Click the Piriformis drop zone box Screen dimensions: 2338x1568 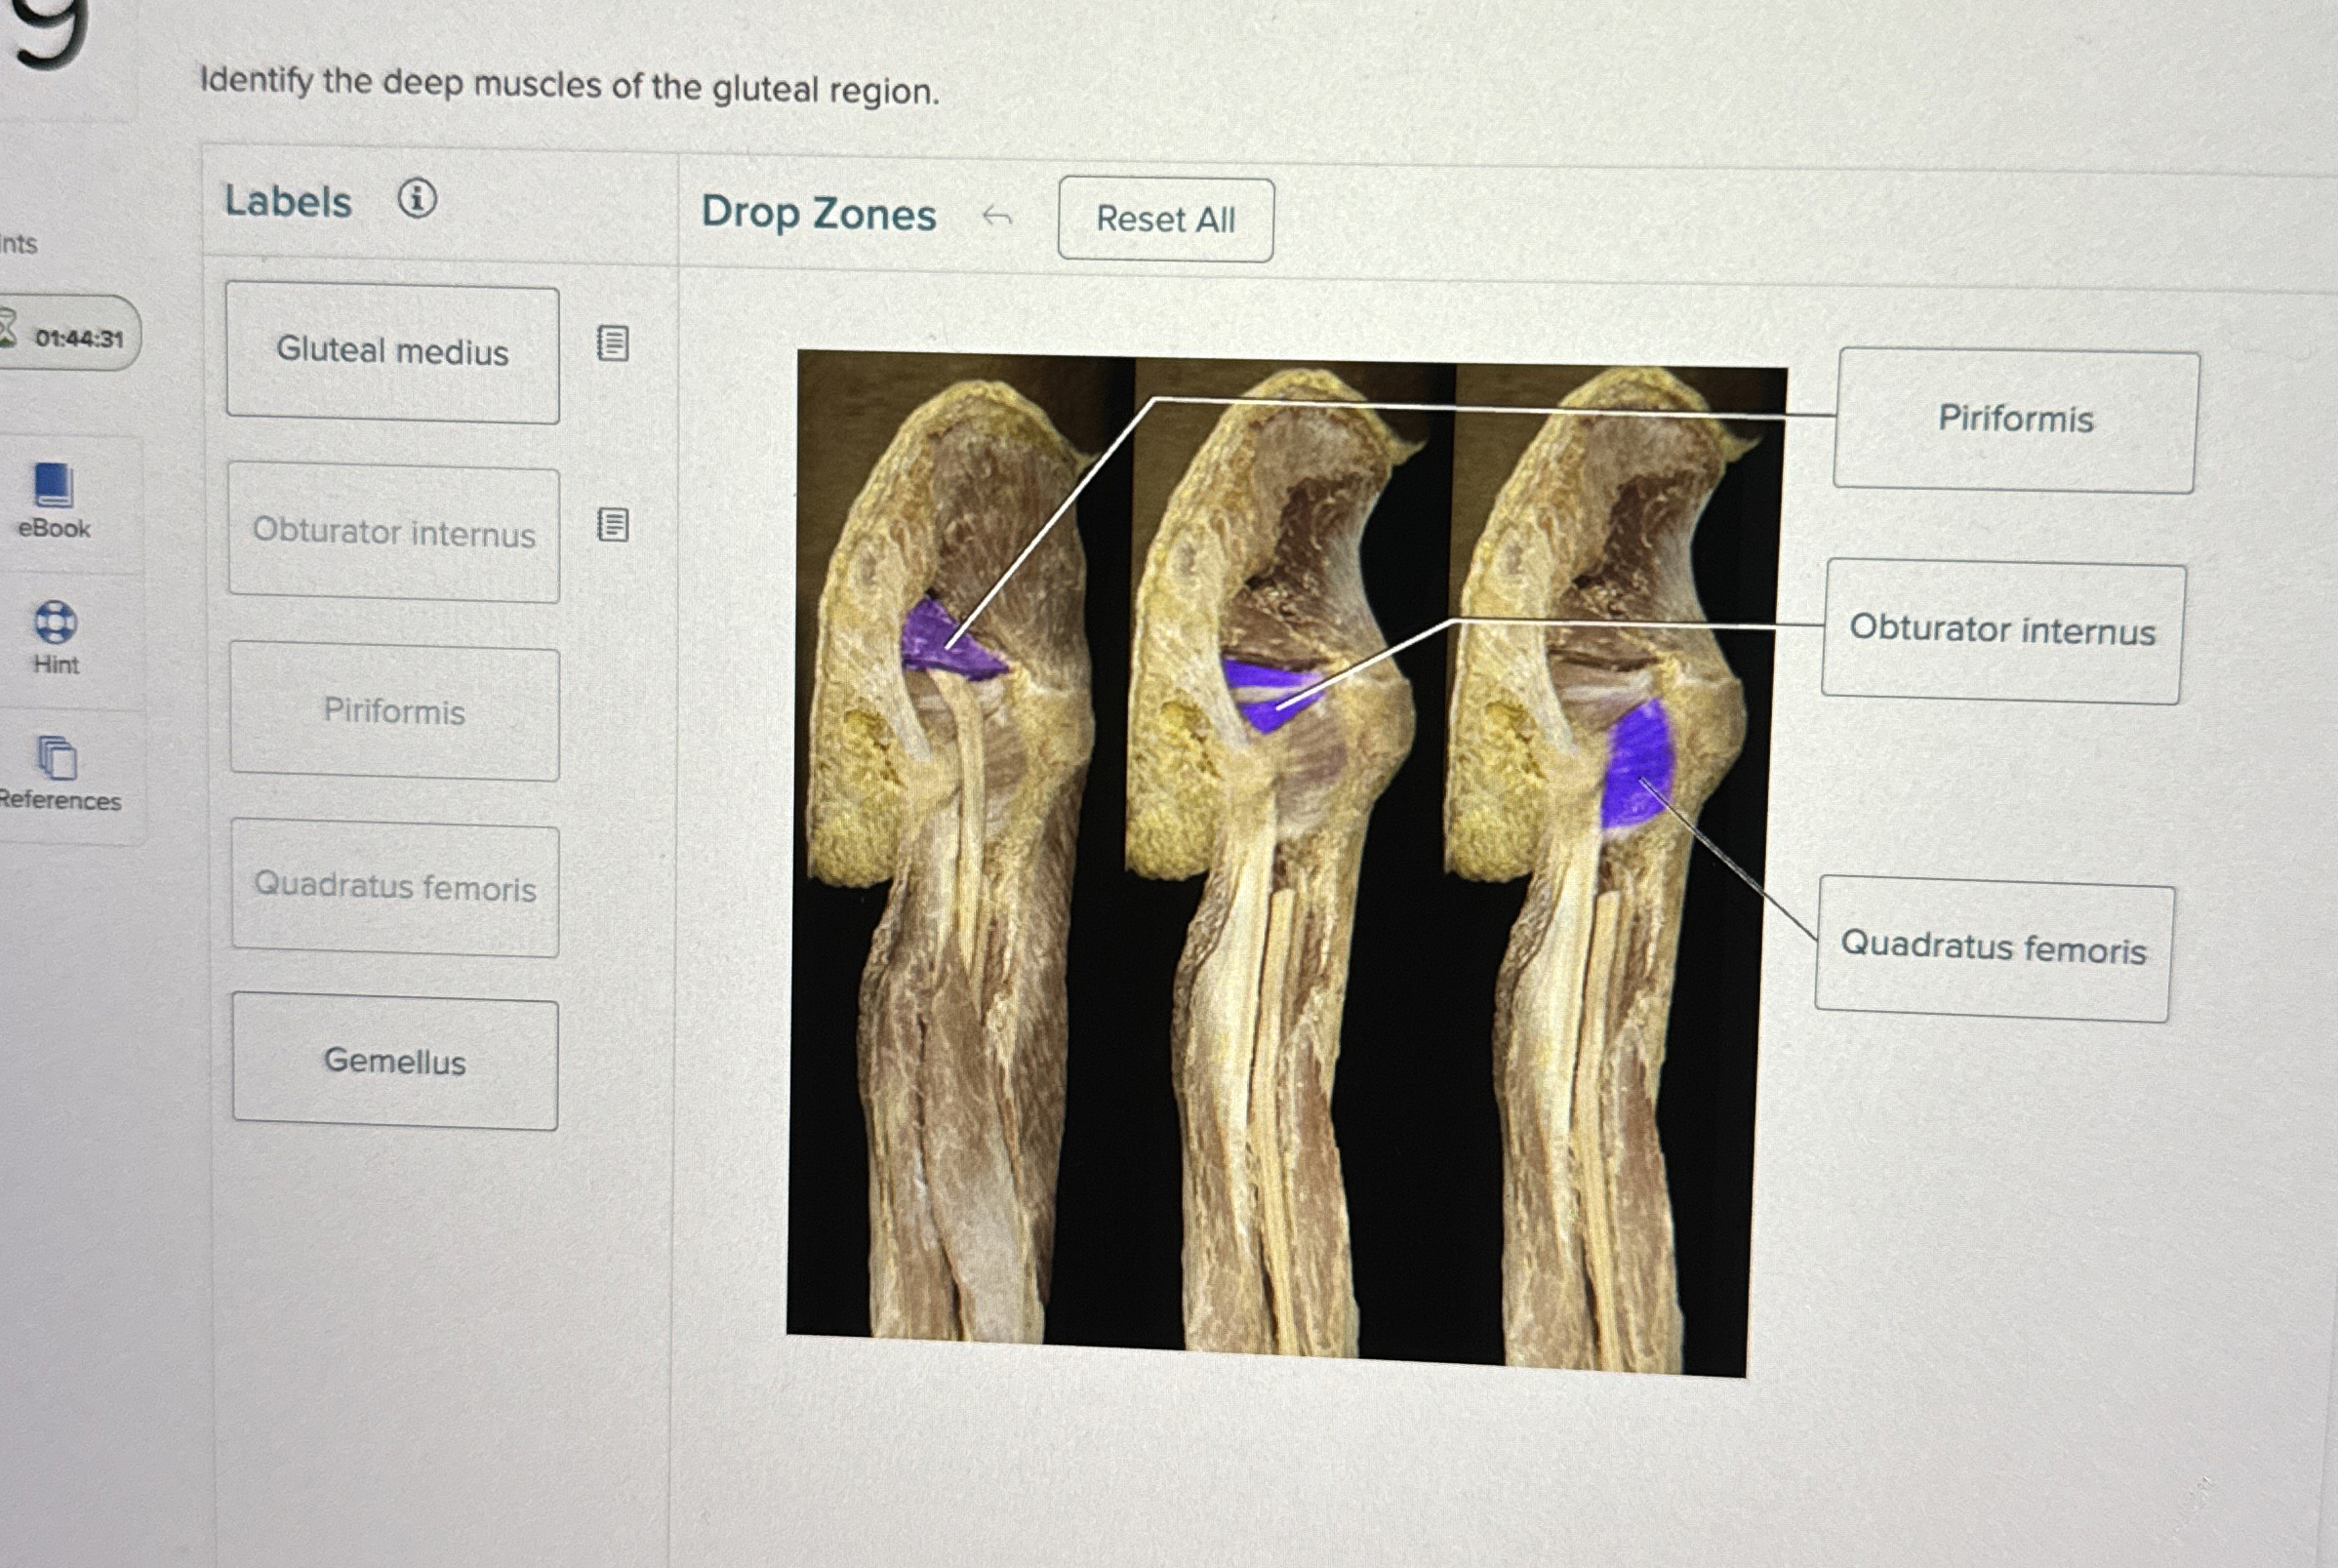tap(2014, 420)
